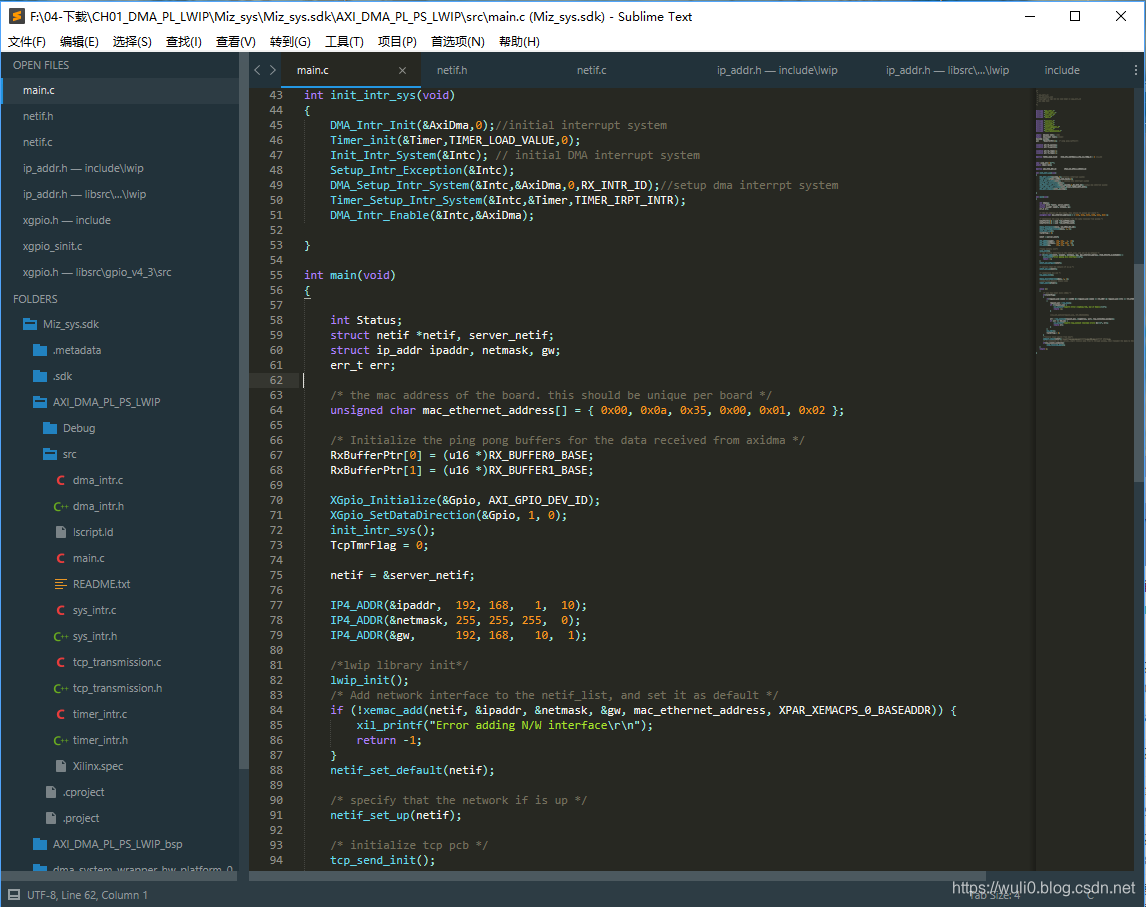Switch to the partially visible include tab
Screen dimensions: 1146x907
(1062, 70)
